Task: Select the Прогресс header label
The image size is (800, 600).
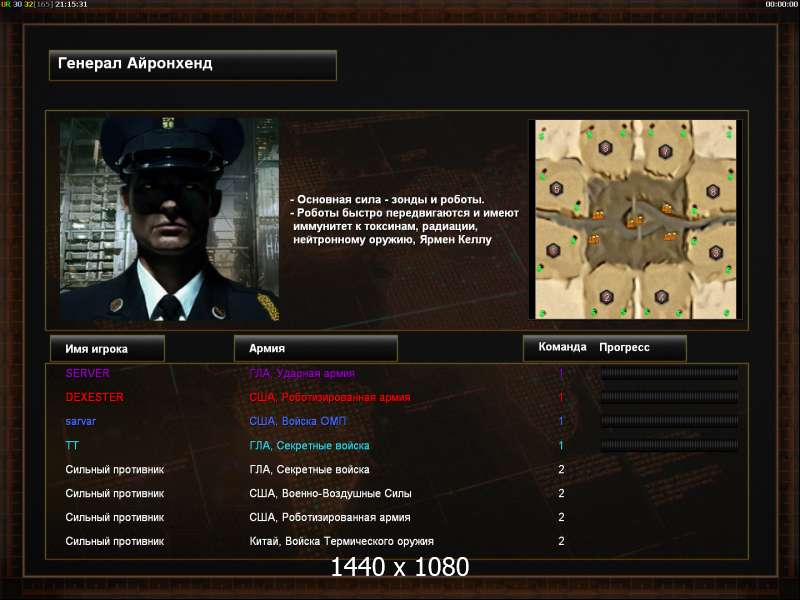Action: tap(624, 347)
